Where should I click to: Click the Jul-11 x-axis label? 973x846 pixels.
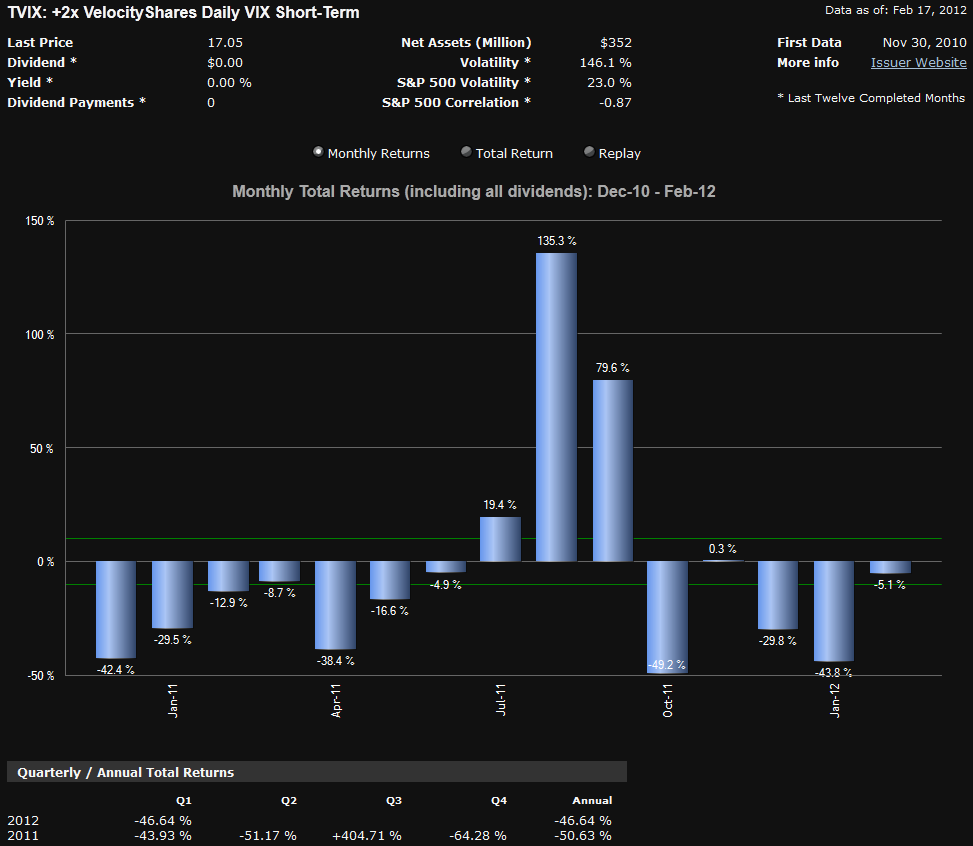(501, 700)
